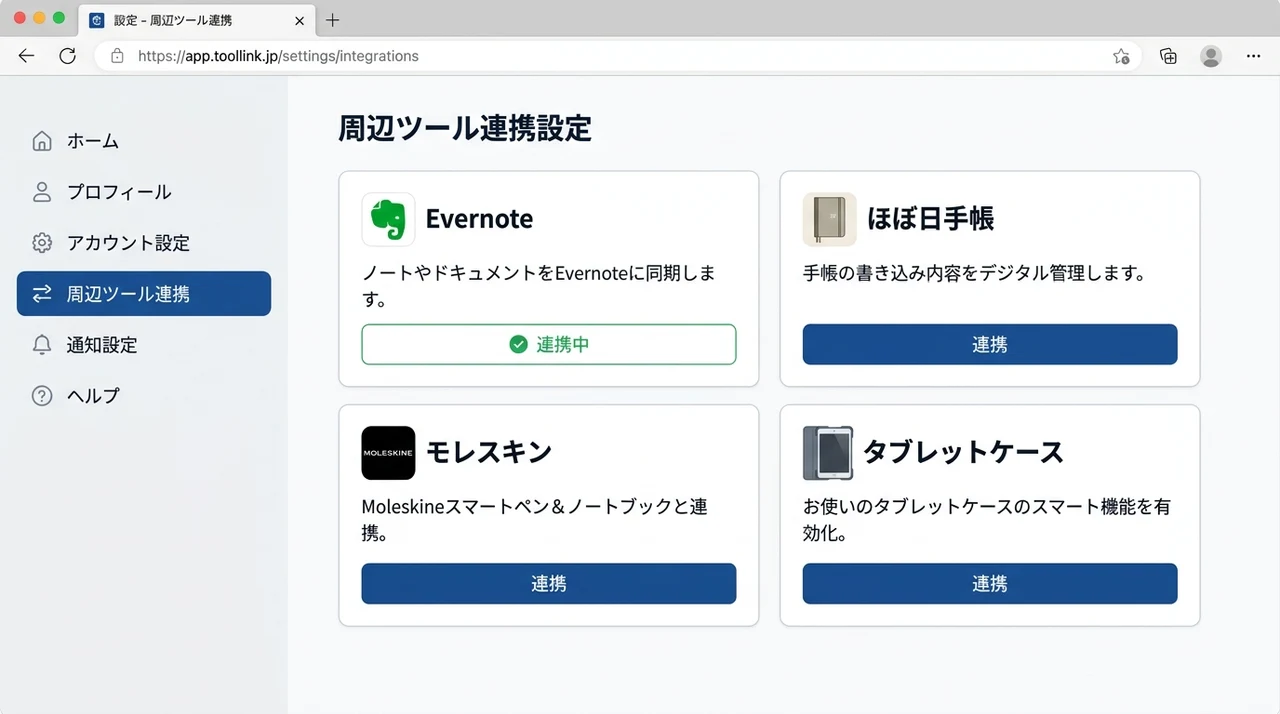Image resolution: width=1280 pixels, height=714 pixels.
Task: Click 連携 button for タブレットケース
Action: [x=990, y=584]
